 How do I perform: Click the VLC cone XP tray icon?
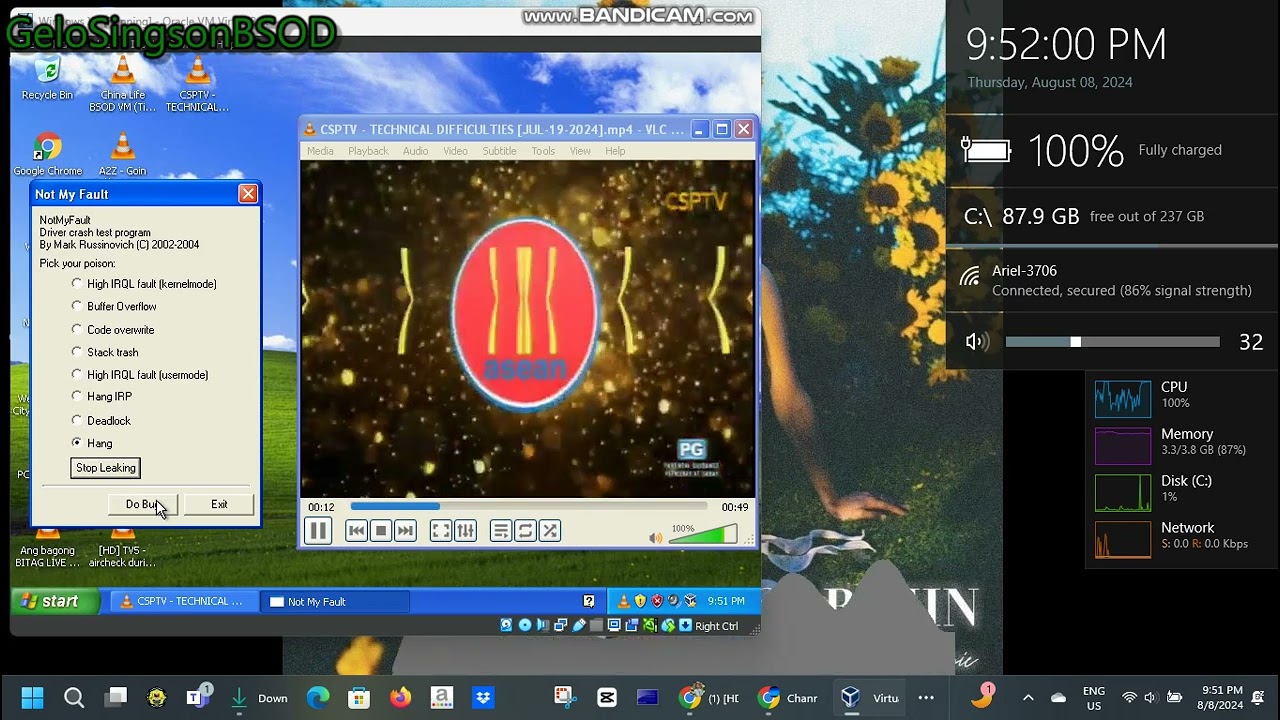[624, 601]
